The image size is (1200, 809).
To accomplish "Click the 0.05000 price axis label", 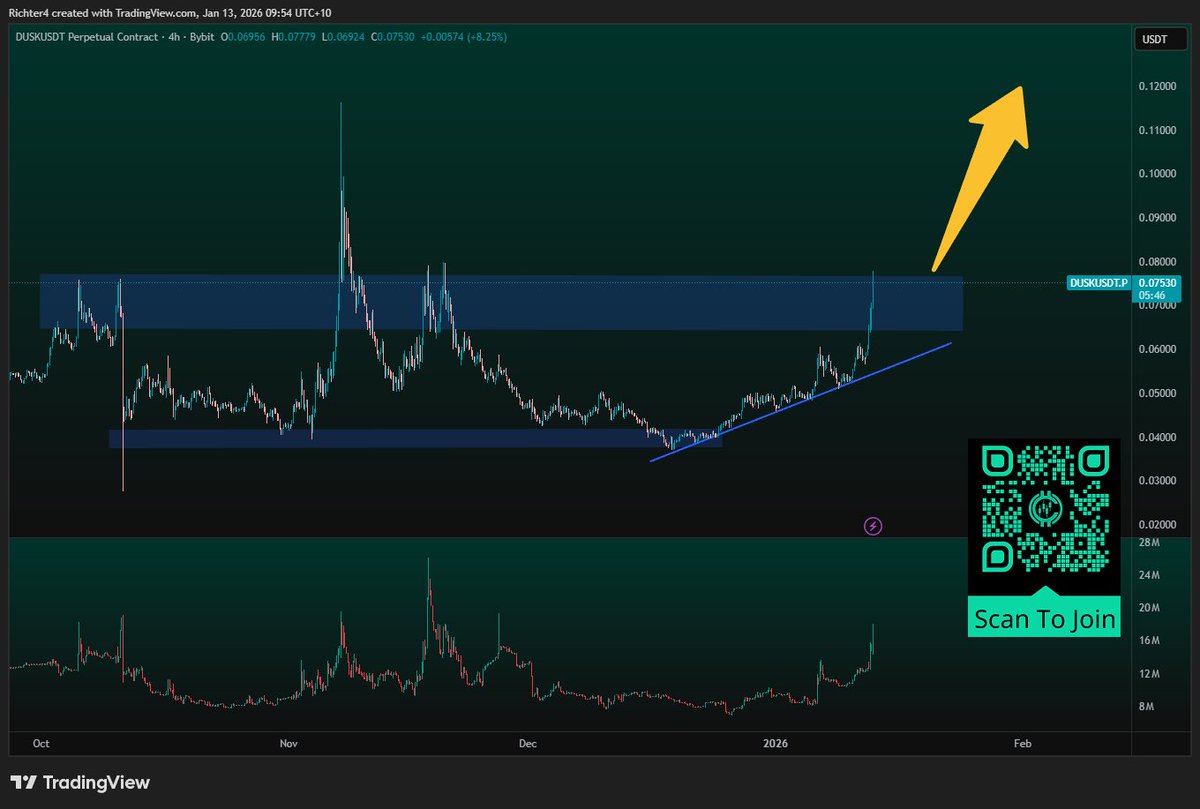I will click(x=1157, y=394).
